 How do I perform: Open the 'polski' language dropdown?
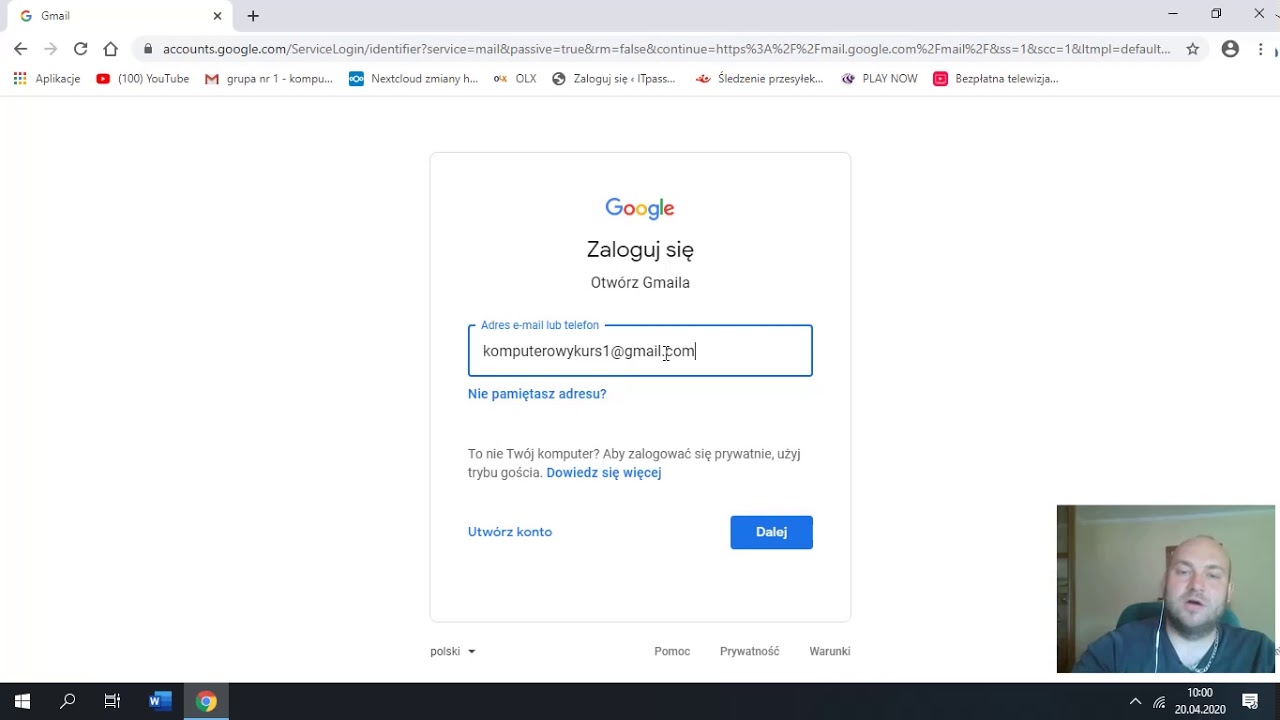pyautogui.click(x=453, y=651)
